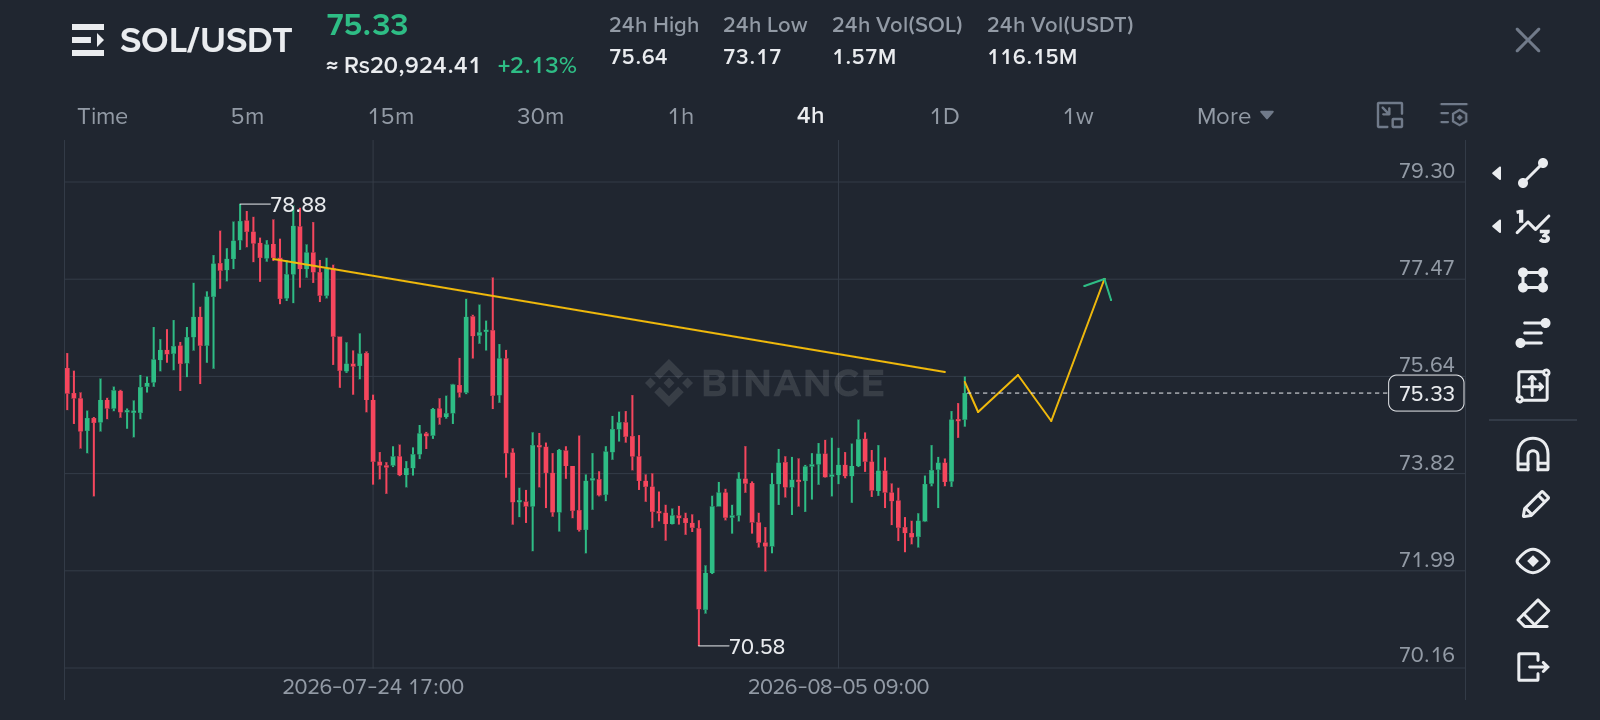Image resolution: width=1600 pixels, height=720 pixels.
Task: Expand the line tools submenu arrow
Action: 1497,173
